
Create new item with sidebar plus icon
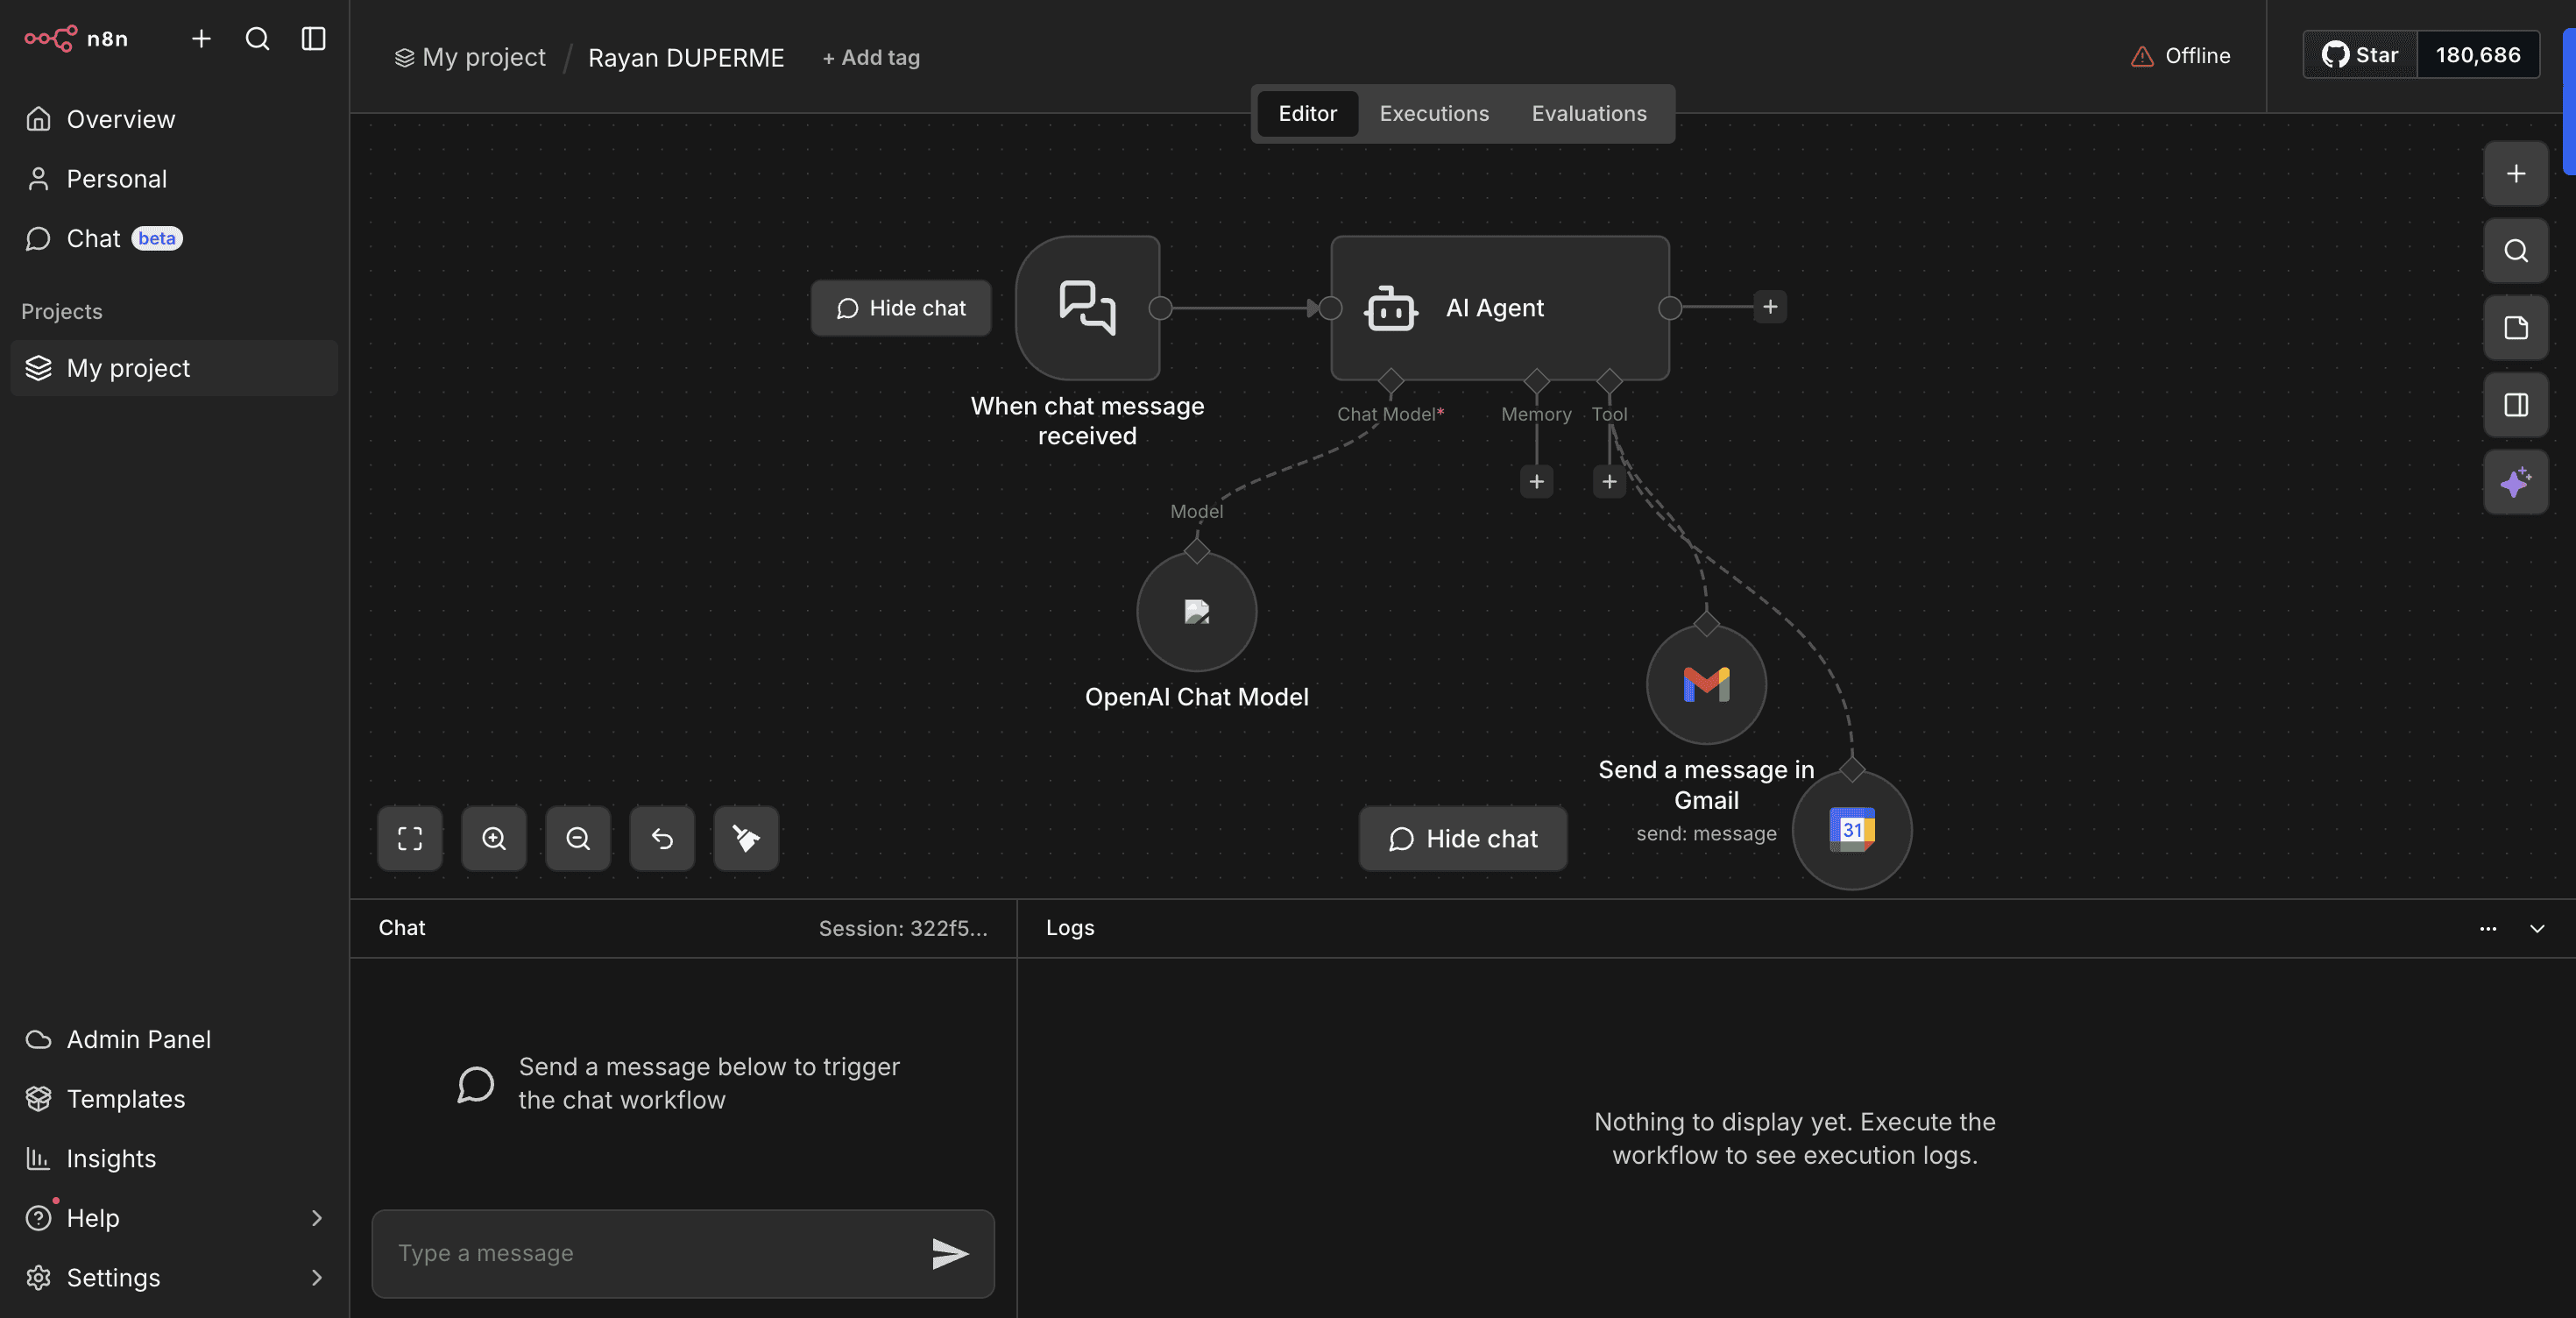201,39
